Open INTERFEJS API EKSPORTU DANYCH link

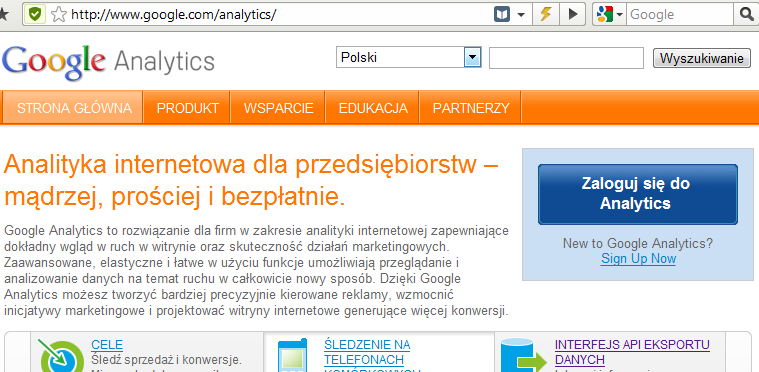632,352
